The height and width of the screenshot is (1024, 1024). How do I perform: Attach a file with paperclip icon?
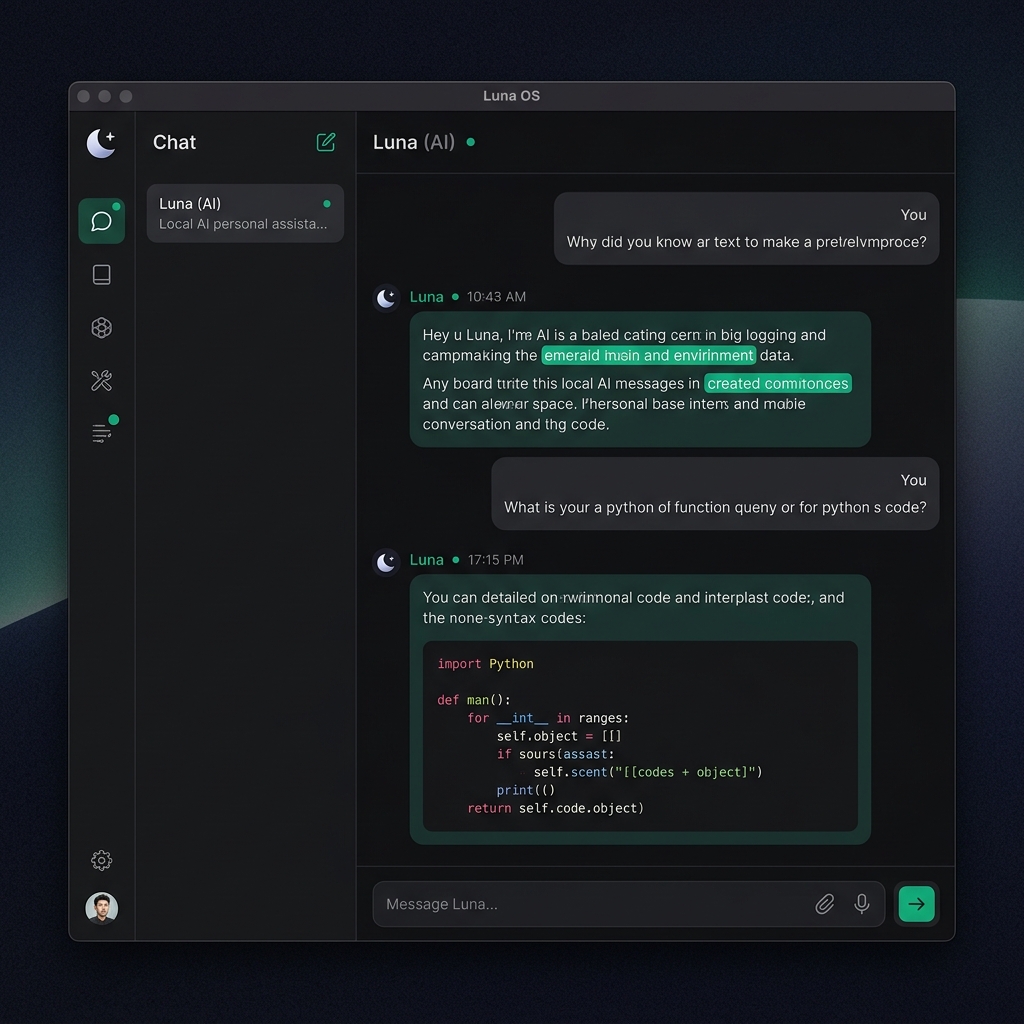(x=824, y=904)
